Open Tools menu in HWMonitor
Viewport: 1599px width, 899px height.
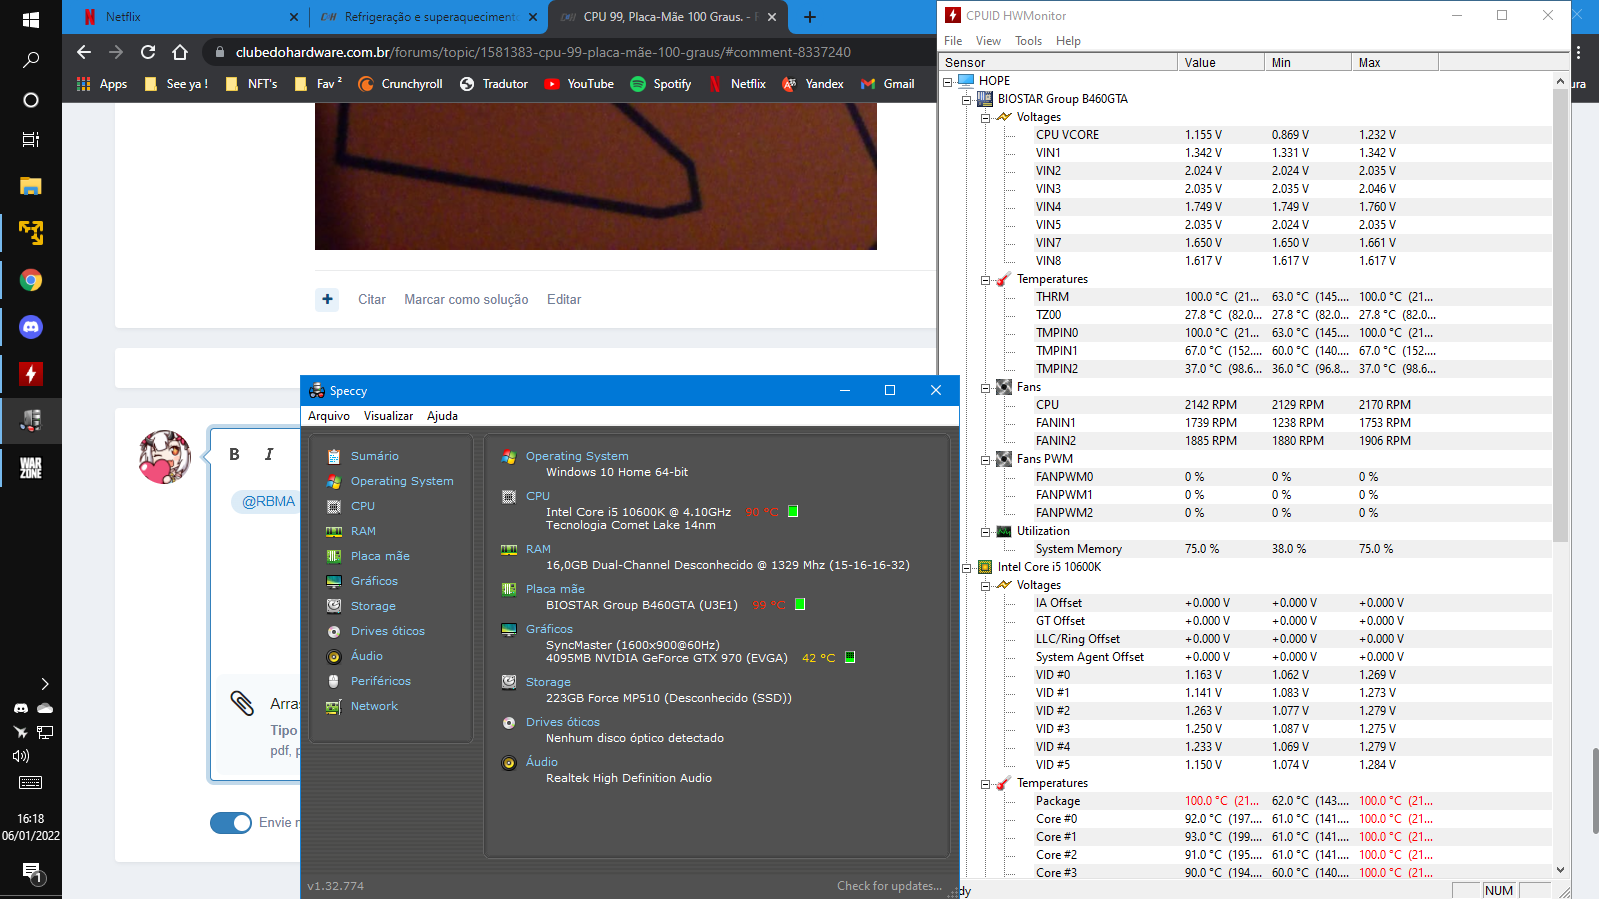(1028, 41)
